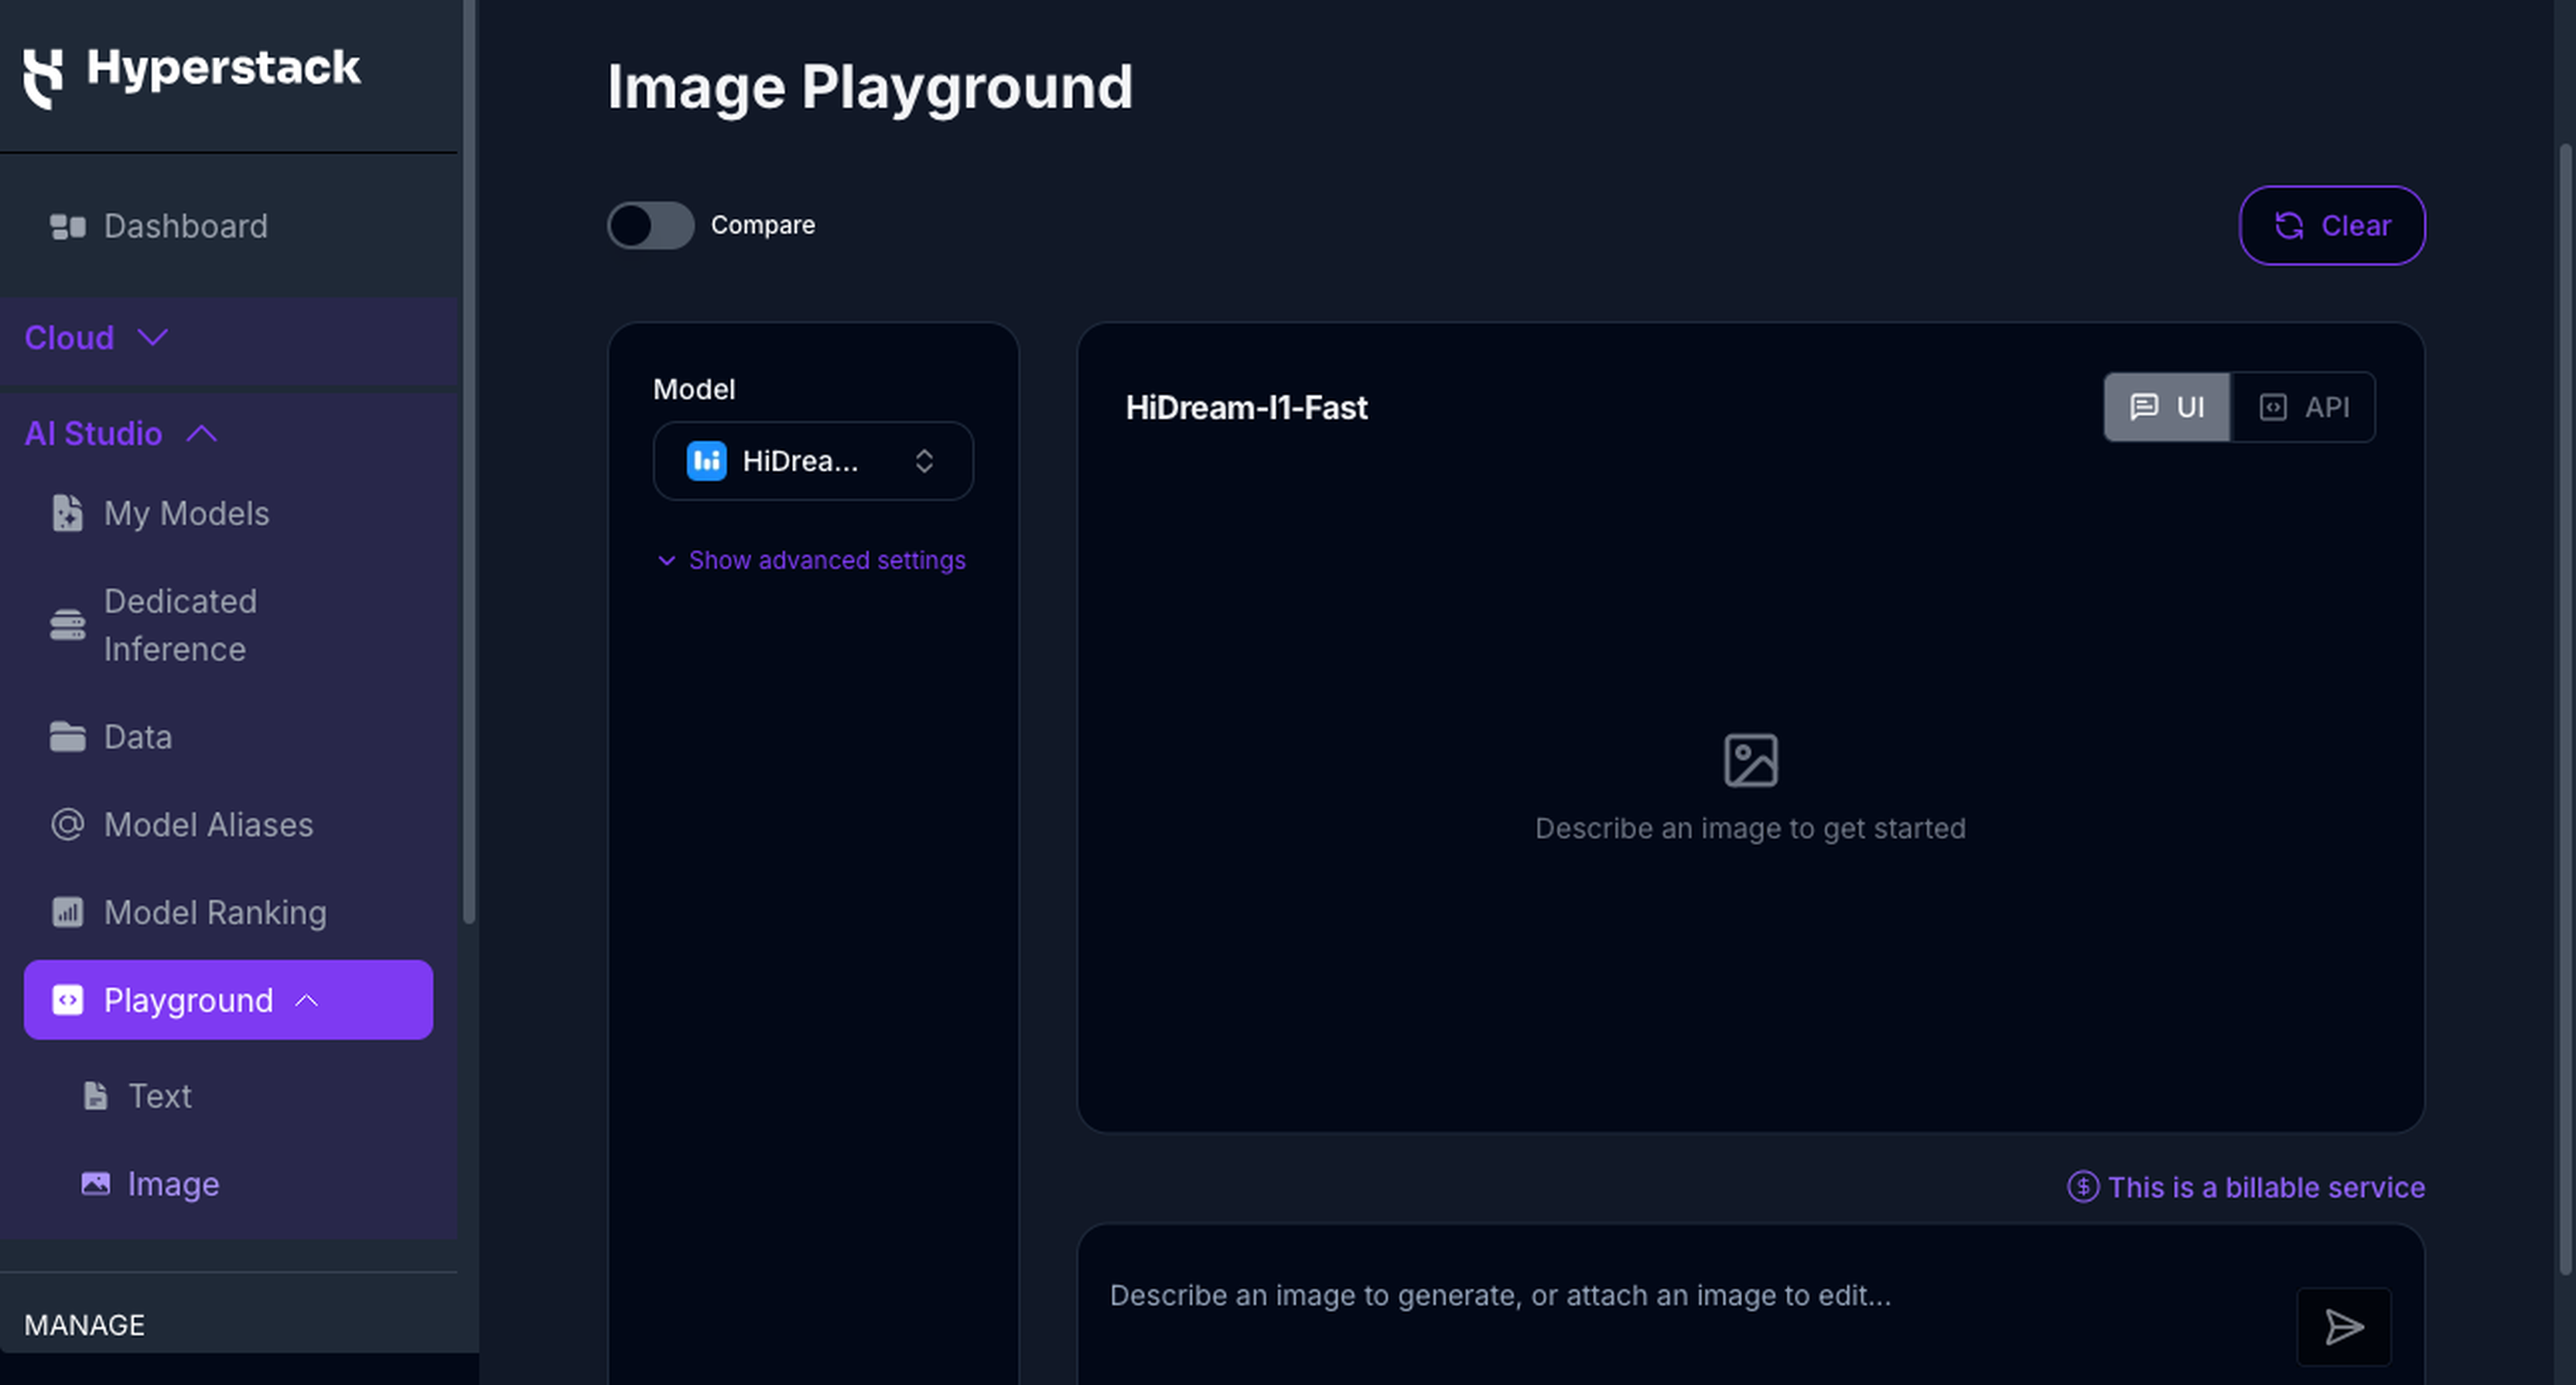
Task: Expand Show advanced settings
Action: tap(811, 560)
